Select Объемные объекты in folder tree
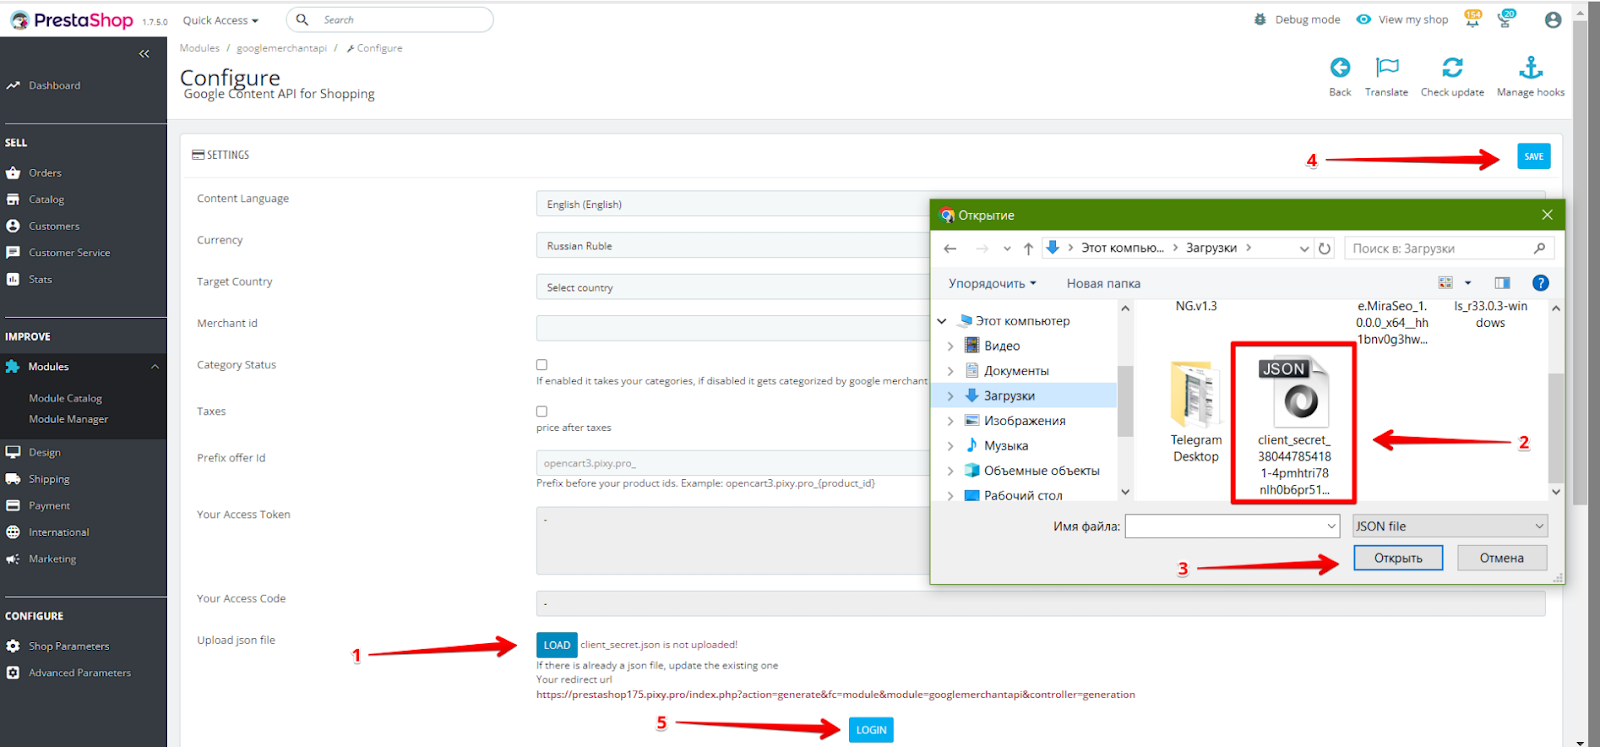Screen dimensions: 1600x747 pyautogui.click(x=1041, y=471)
